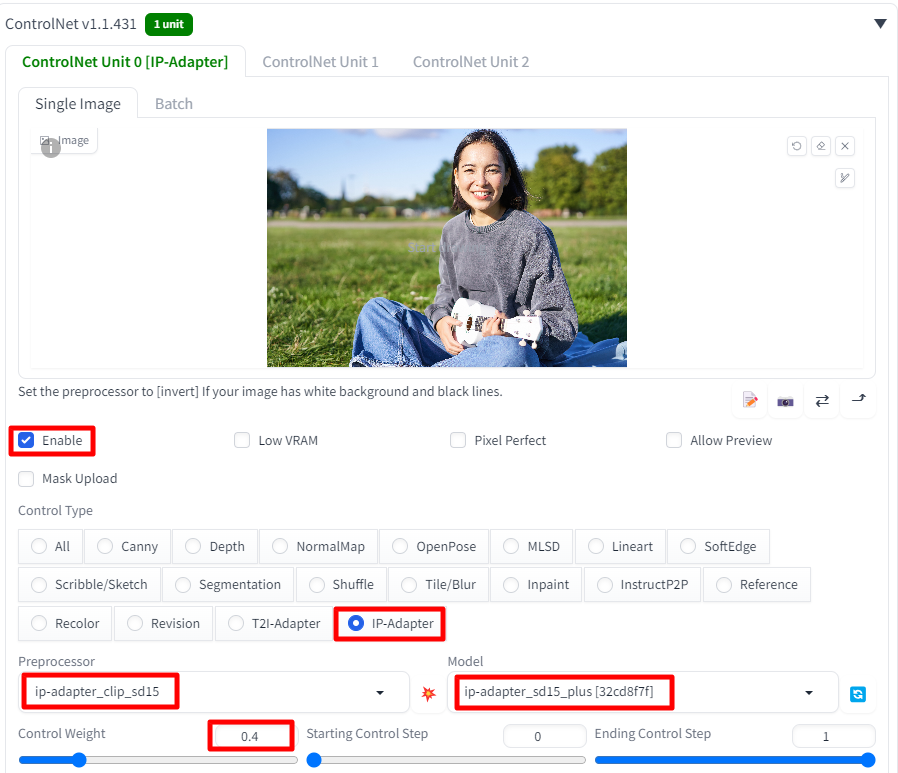Collapse the ControlNet panel with triangle arrow

point(880,23)
